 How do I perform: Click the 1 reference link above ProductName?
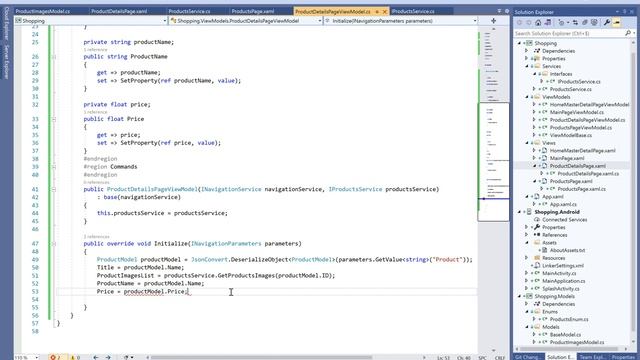tap(96, 49)
